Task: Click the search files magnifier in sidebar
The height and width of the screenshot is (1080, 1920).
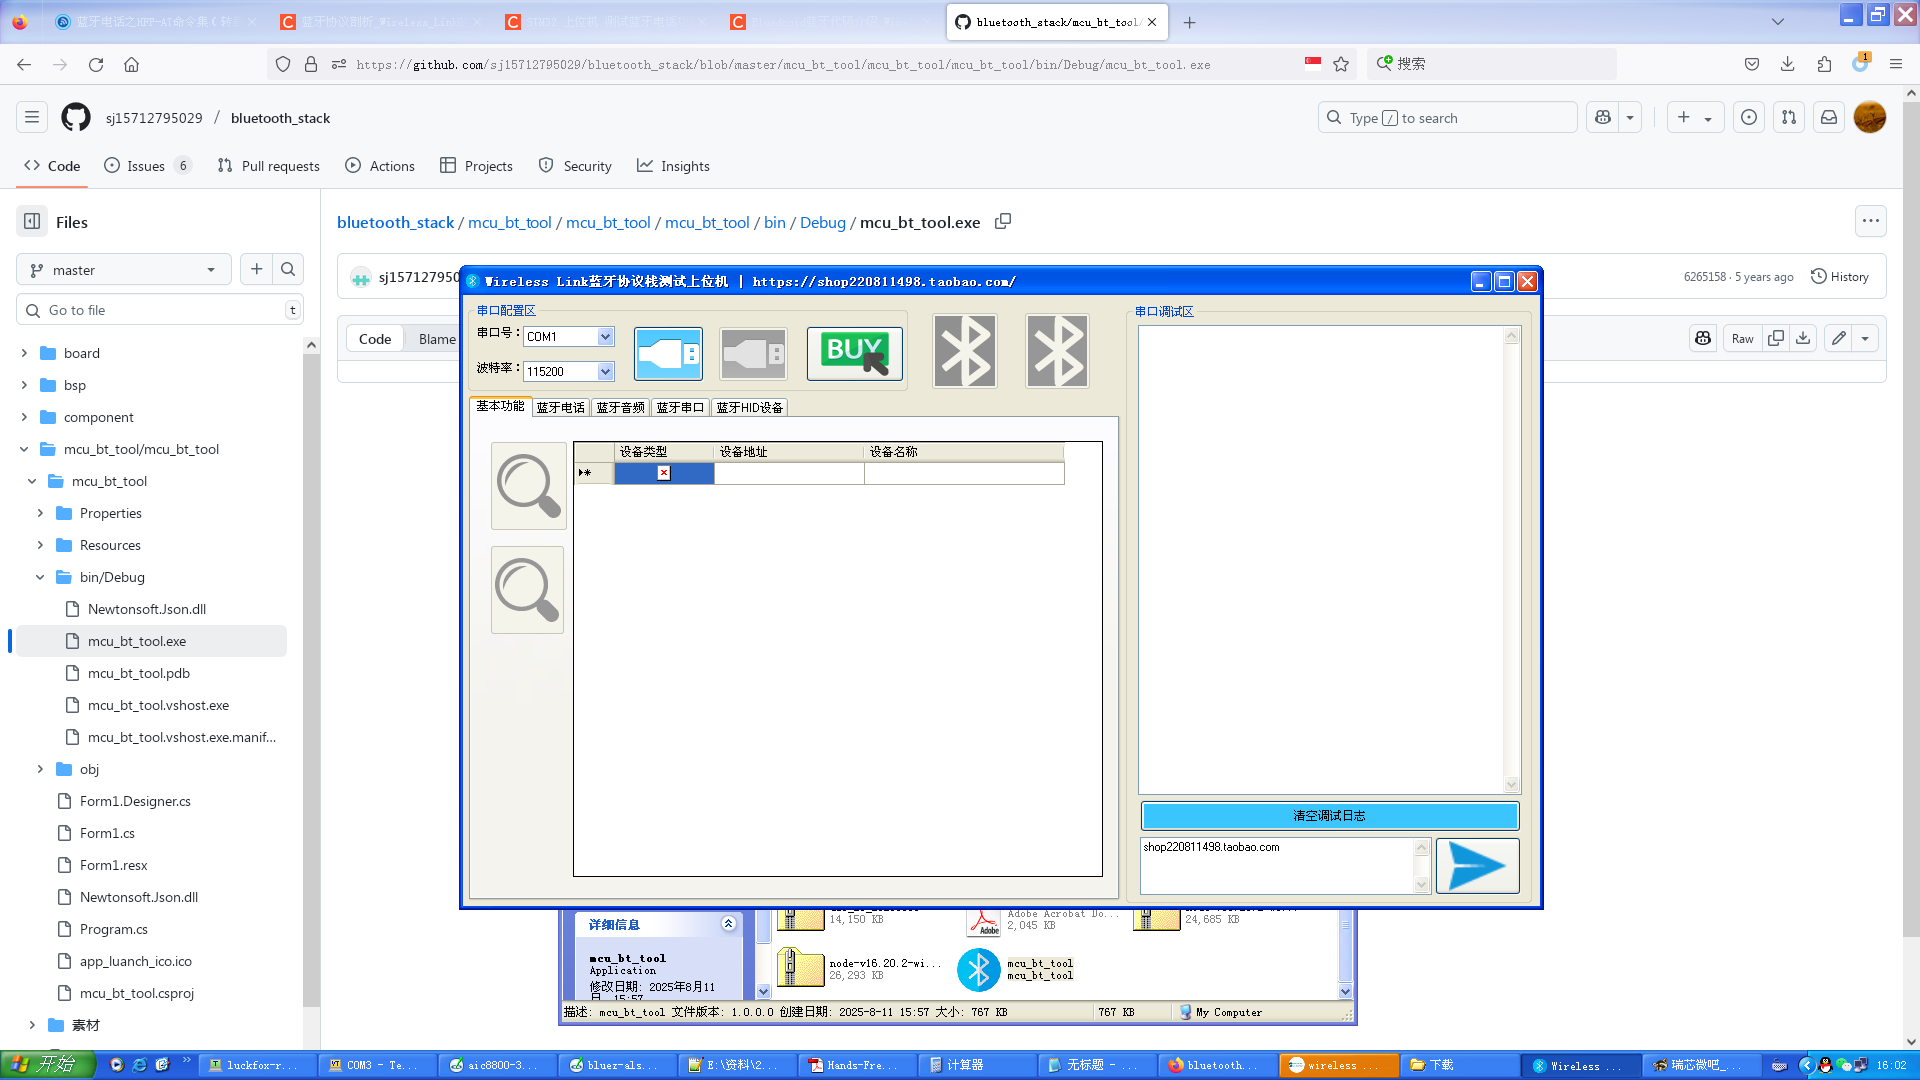Action: pos(288,269)
